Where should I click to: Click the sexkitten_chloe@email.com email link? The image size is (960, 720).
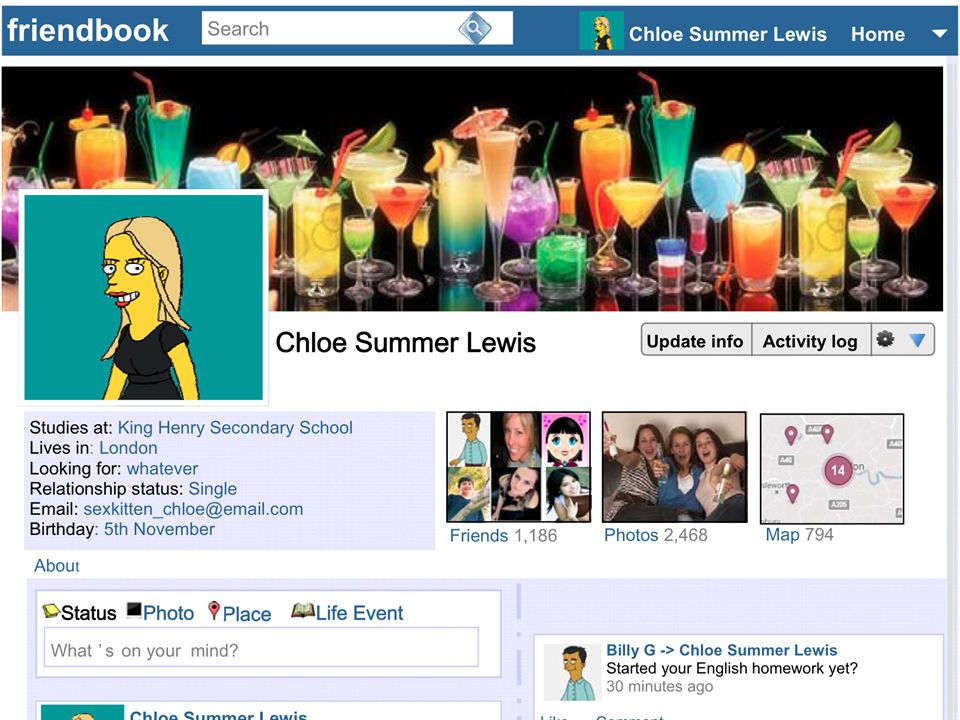pos(193,509)
